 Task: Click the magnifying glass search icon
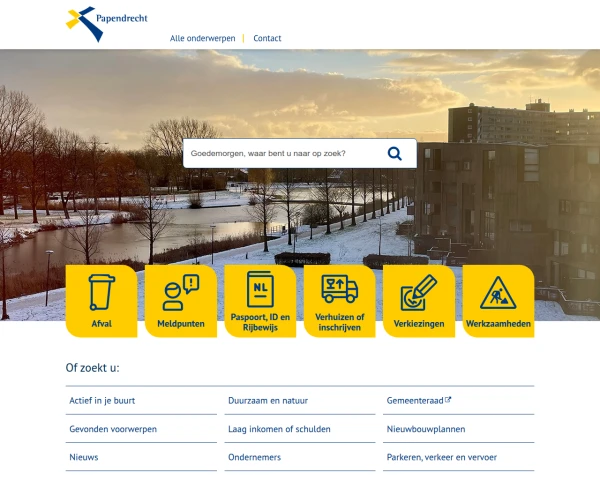point(395,153)
